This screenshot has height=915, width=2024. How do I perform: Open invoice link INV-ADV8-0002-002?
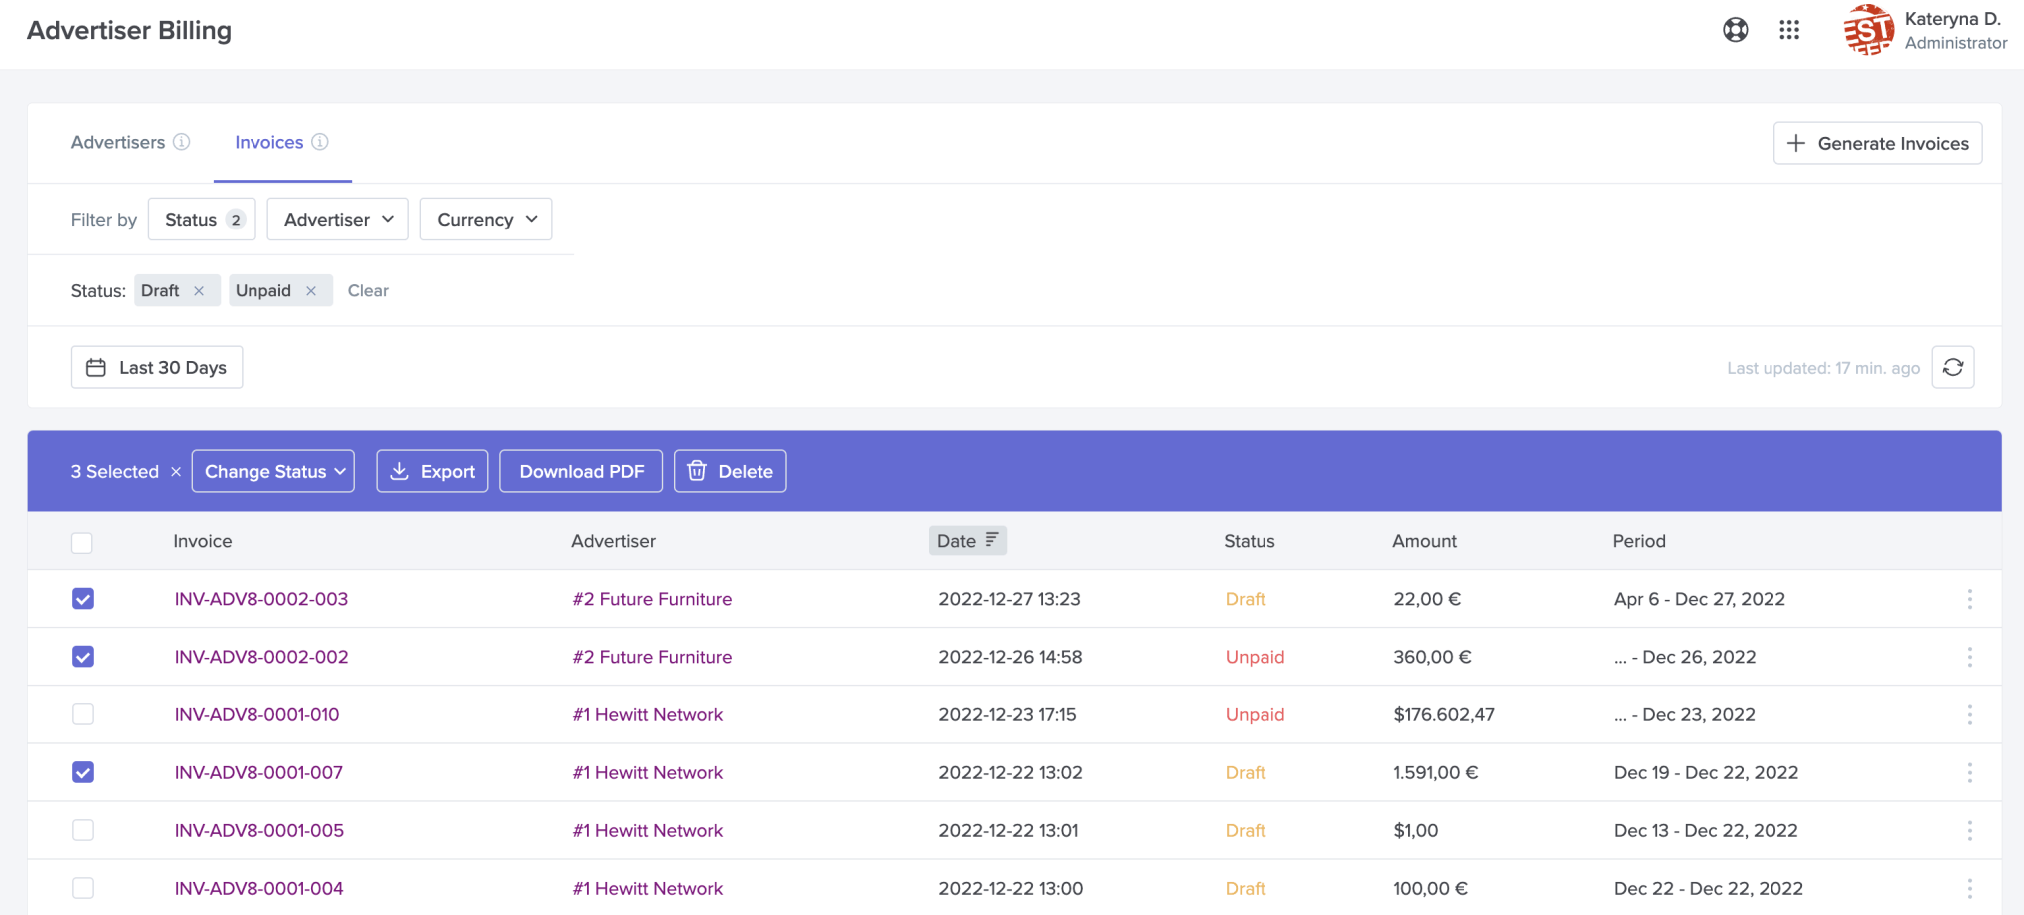point(261,657)
